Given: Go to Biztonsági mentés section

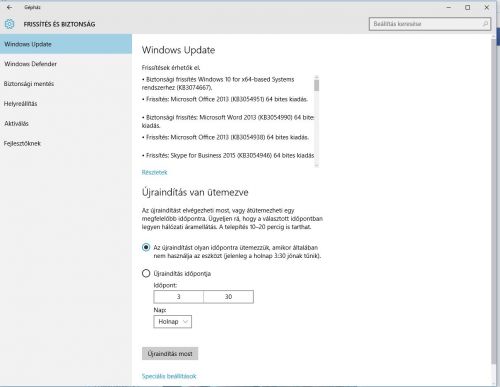Looking at the screenshot, I should [66, 84].
